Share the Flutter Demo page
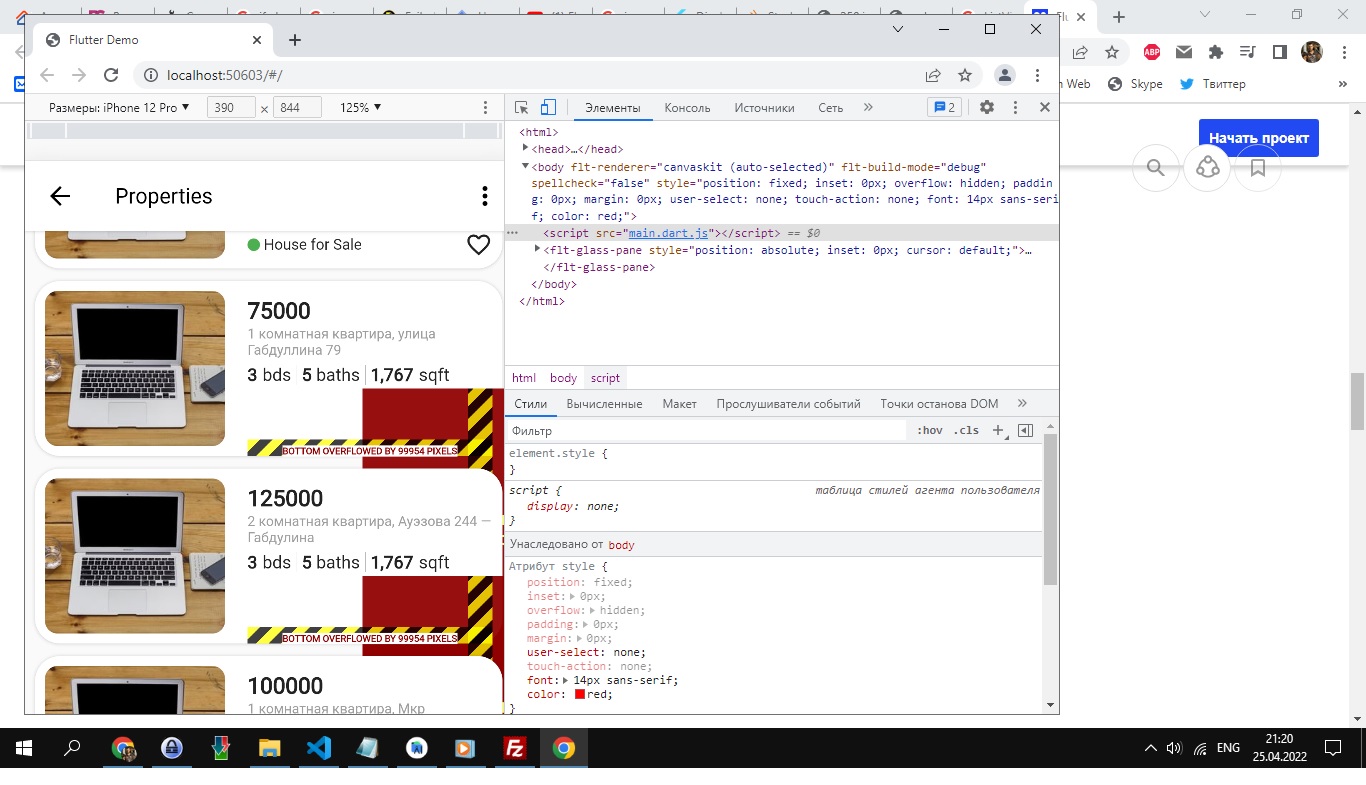Image resolution: width=1366 pixels, height=785 pixels. click(933, 75)
